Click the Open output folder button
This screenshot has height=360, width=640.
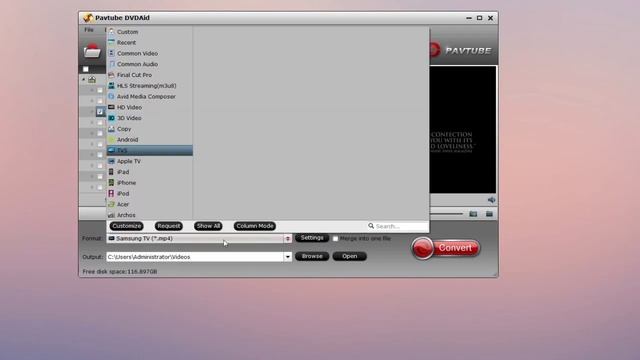[x=349, y=256]
